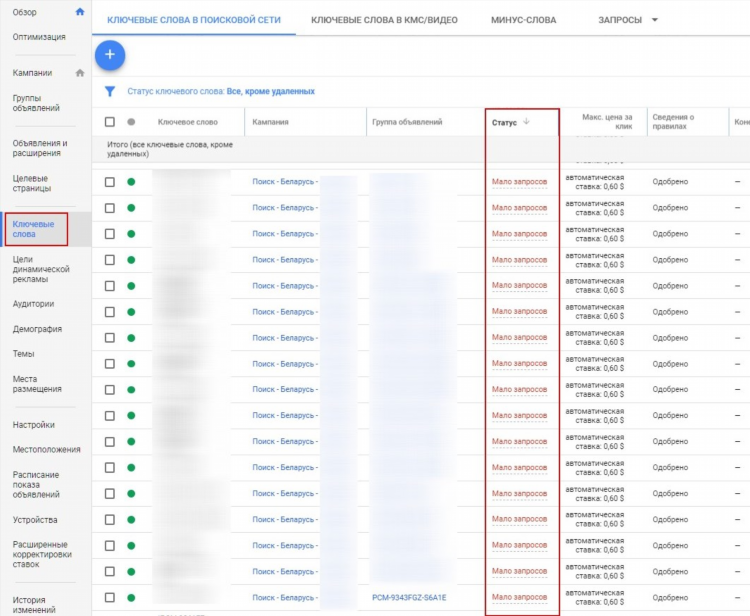
Task: Open the Запросы tab
Action: [620, 20]
